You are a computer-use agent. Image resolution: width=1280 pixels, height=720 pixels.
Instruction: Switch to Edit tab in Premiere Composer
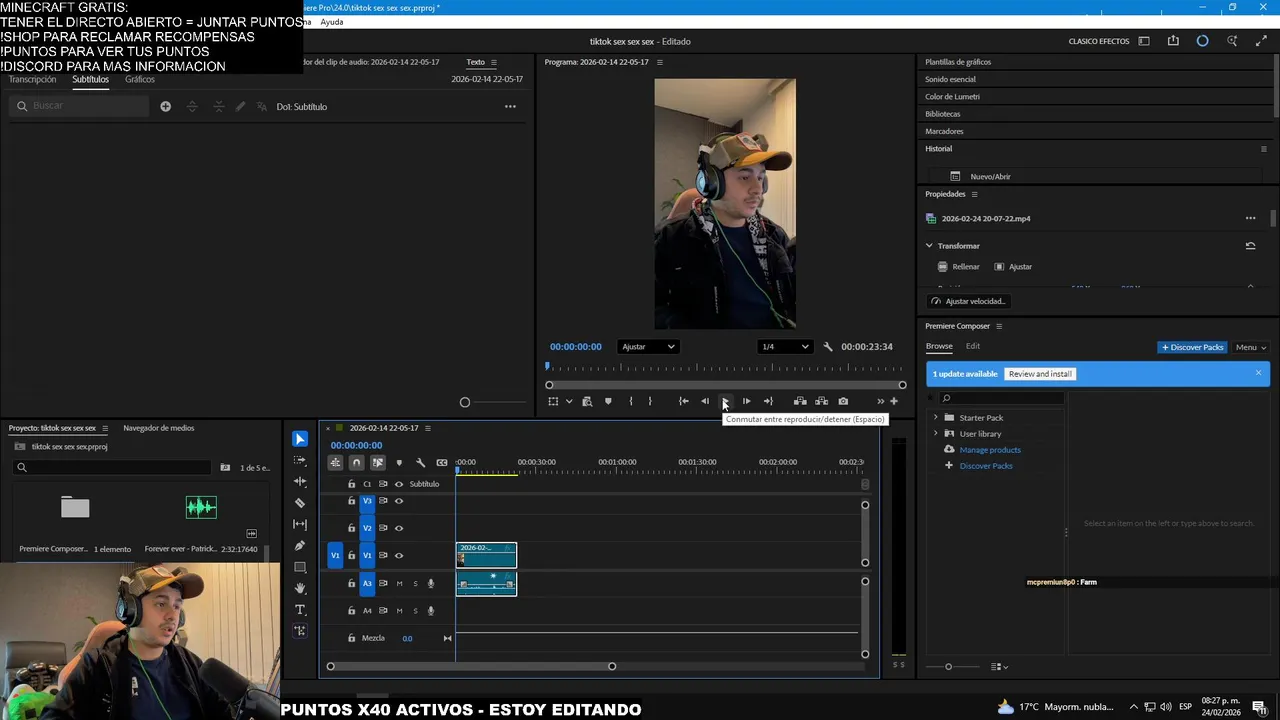pos(973,346)
